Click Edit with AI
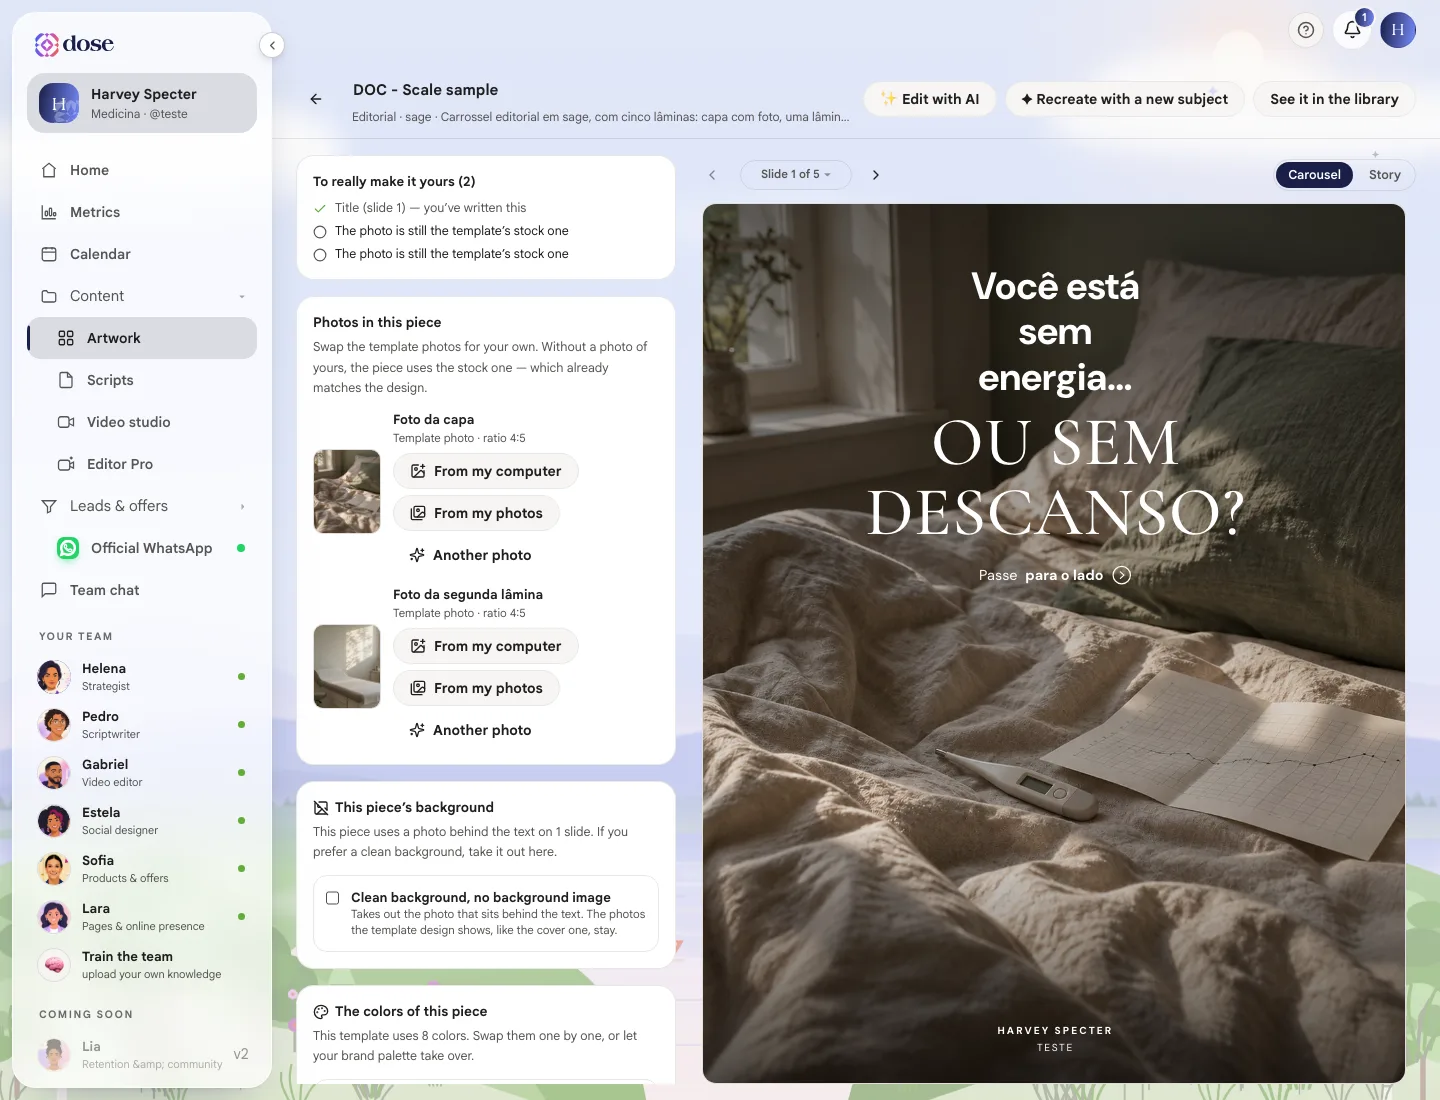The width and height of the screenshot is (1440, 1100). pyautogui.click(x=930, y=99)
